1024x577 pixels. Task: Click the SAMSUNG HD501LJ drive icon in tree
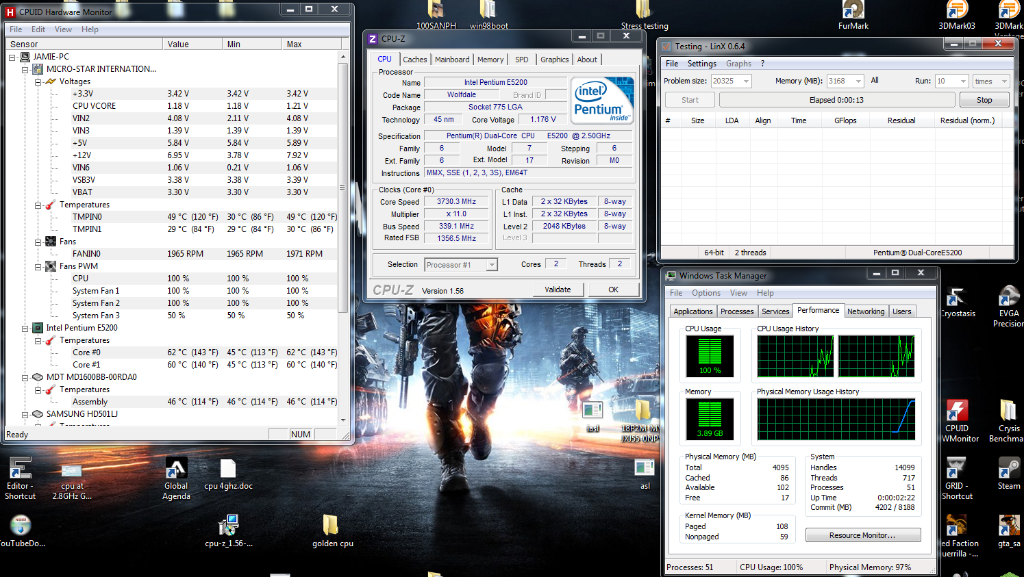click(37, 414)
